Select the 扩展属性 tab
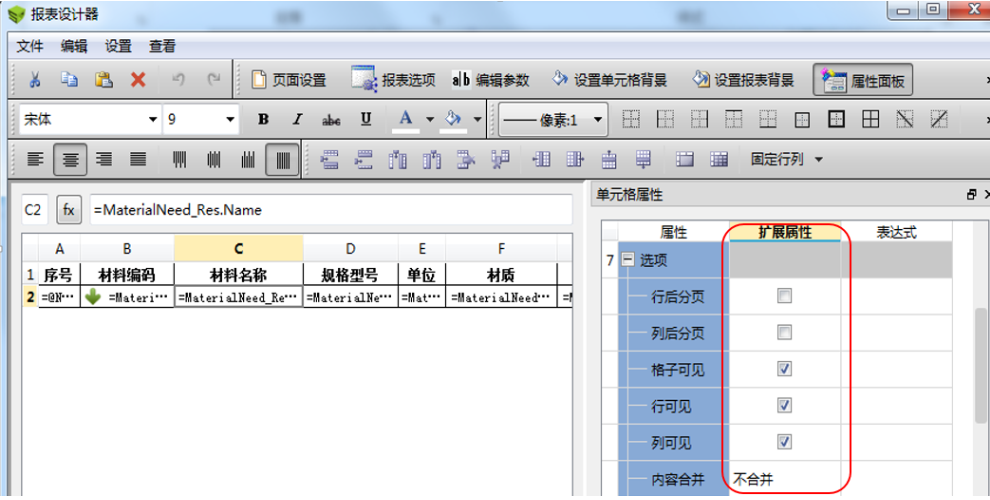The height and width of the screenshot is (500, 990). [x=785, y=232]
